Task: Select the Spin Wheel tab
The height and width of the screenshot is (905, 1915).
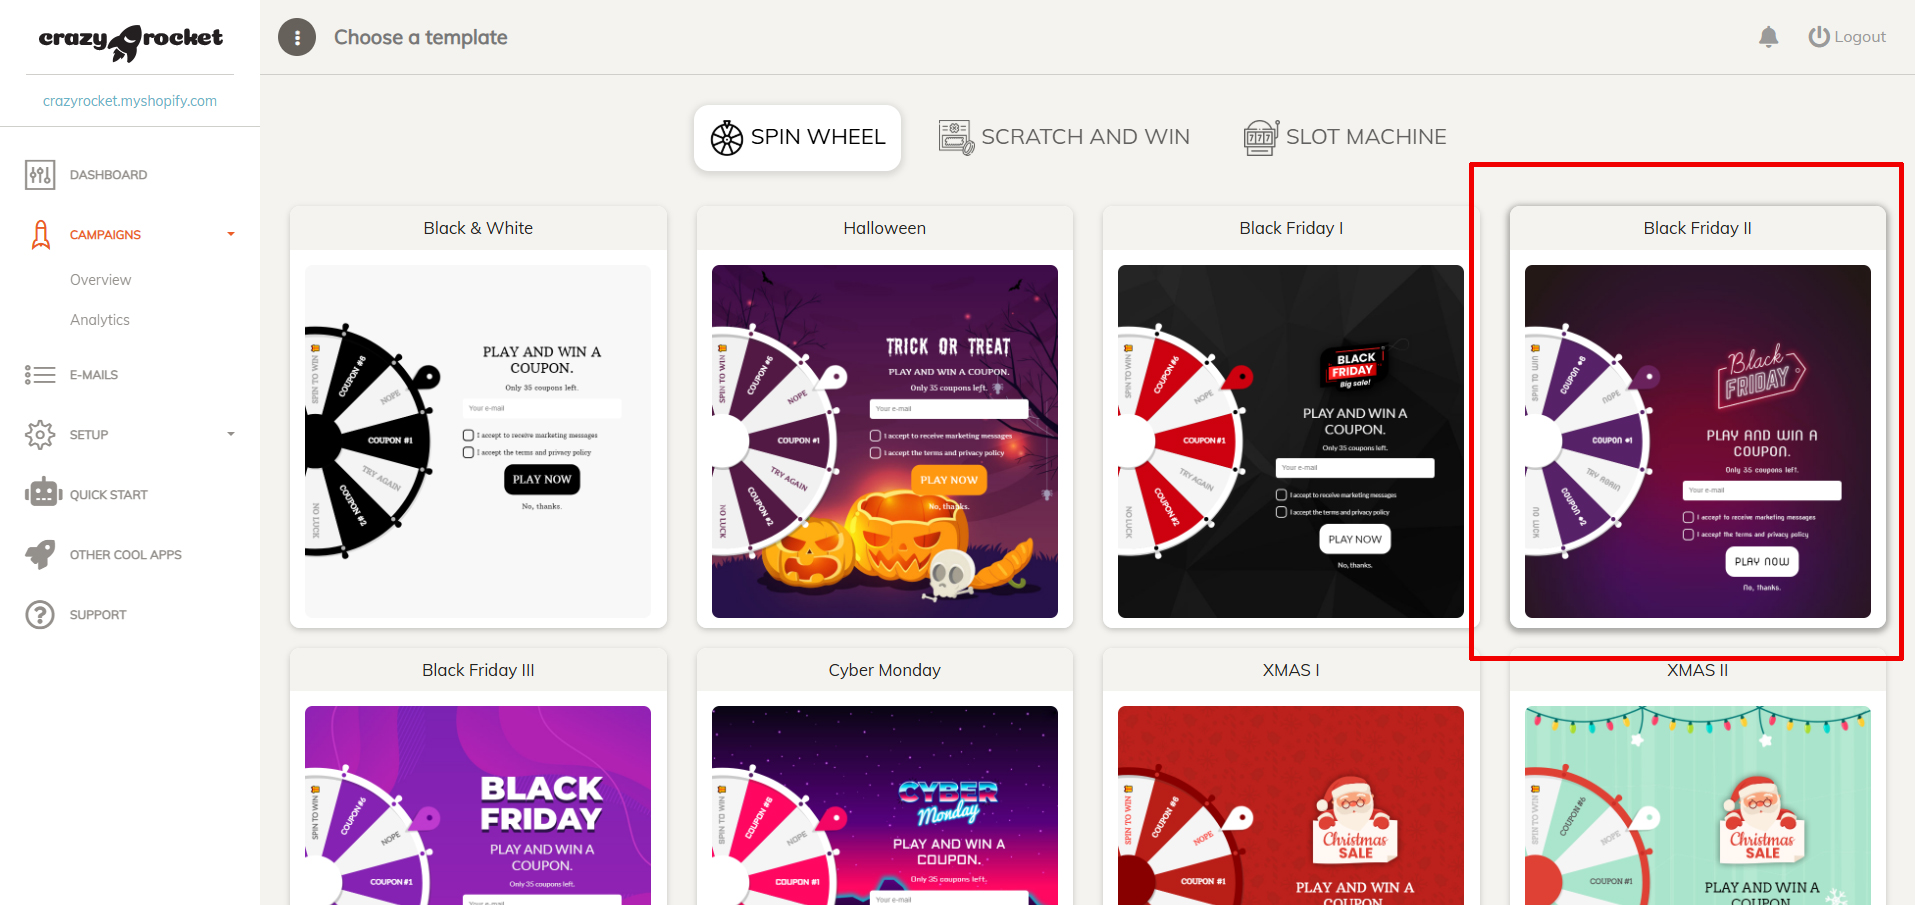Action: coord(797,137)
